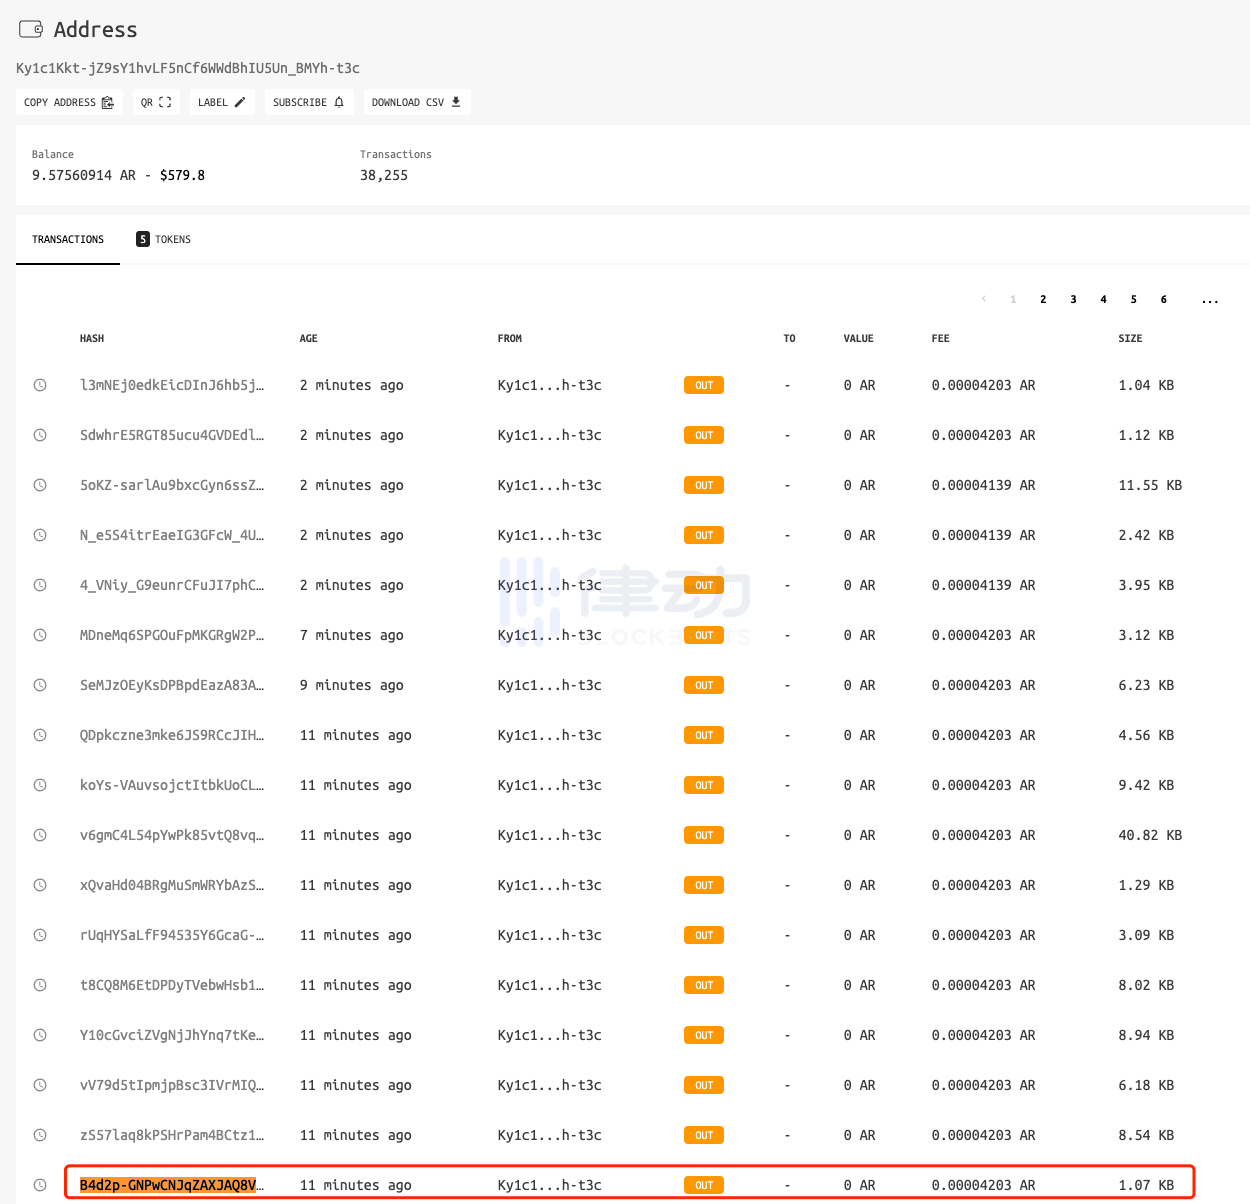Expand more pages via ellipsis

[x=1210, y=299]
